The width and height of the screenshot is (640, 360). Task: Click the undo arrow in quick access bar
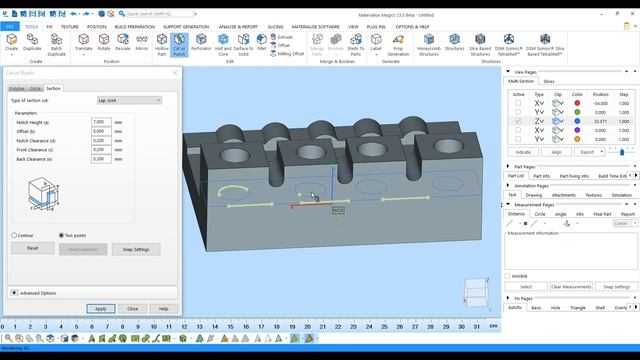73,14
